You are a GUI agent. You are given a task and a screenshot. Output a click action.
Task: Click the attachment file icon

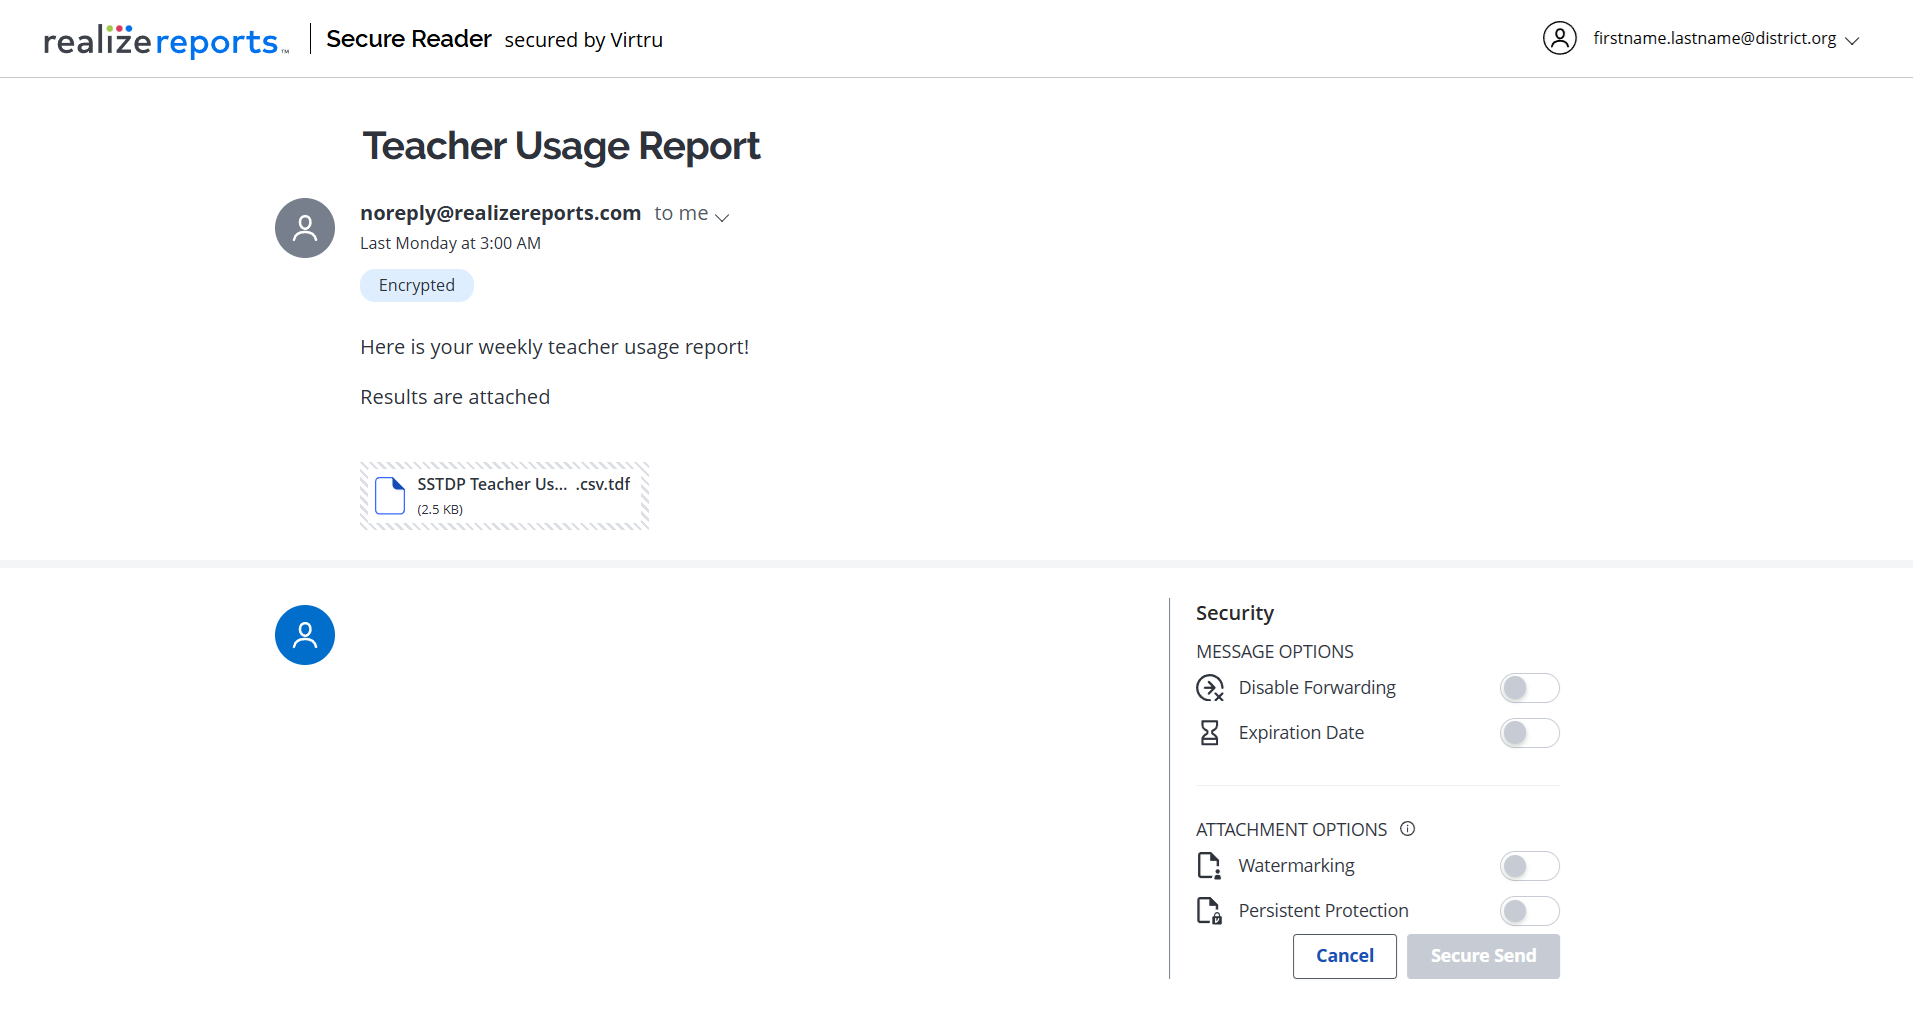(x=390, y=495)
